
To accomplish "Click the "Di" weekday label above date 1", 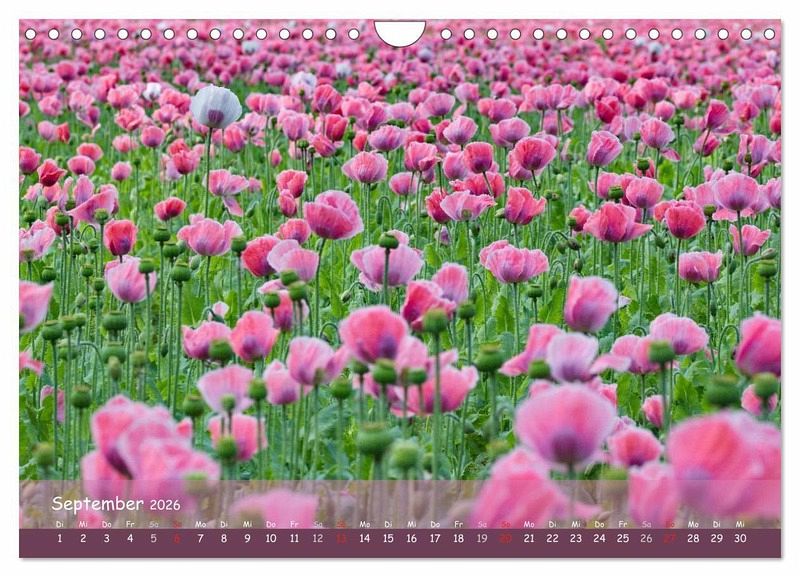I will pos(60,524).
